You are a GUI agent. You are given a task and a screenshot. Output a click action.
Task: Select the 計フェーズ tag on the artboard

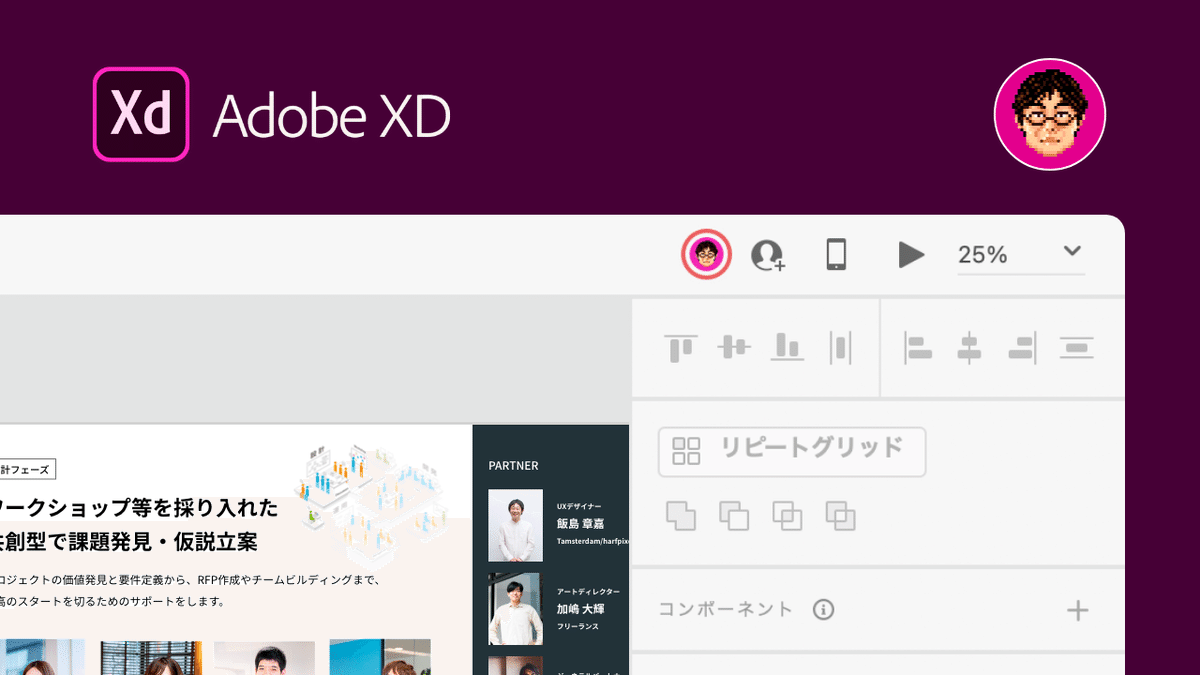coord(28,469)
